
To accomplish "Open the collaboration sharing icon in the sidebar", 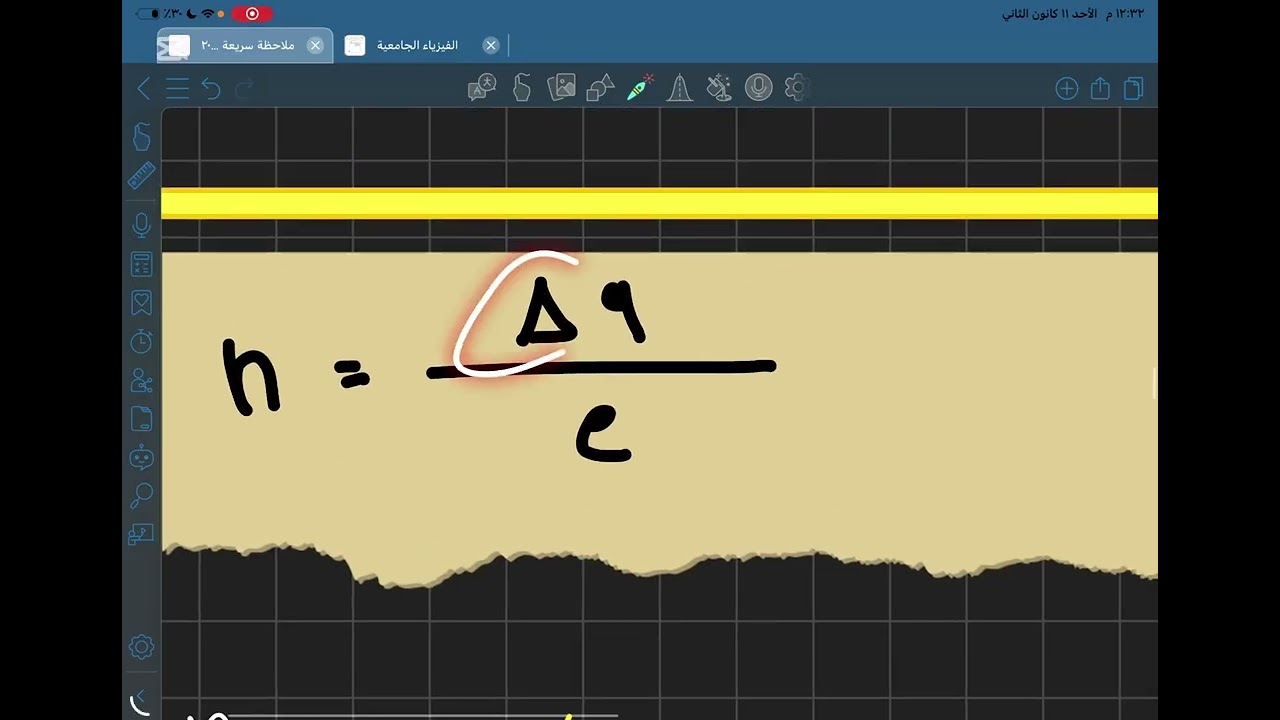I will [141, 380].
